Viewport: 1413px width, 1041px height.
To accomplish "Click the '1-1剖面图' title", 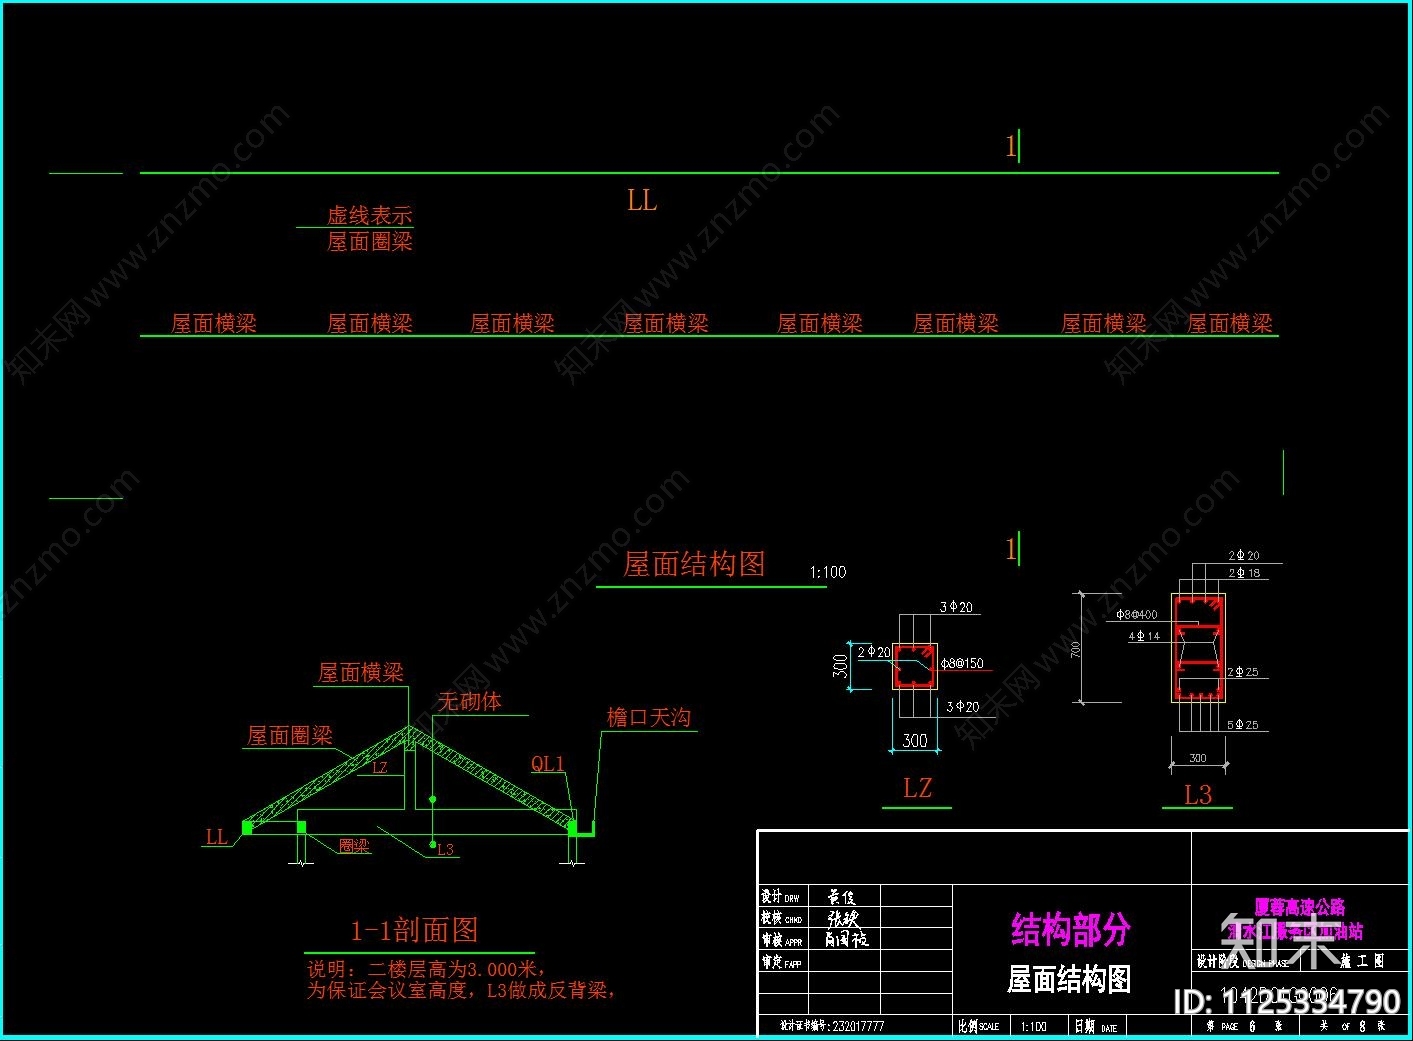I will (415, 931).
